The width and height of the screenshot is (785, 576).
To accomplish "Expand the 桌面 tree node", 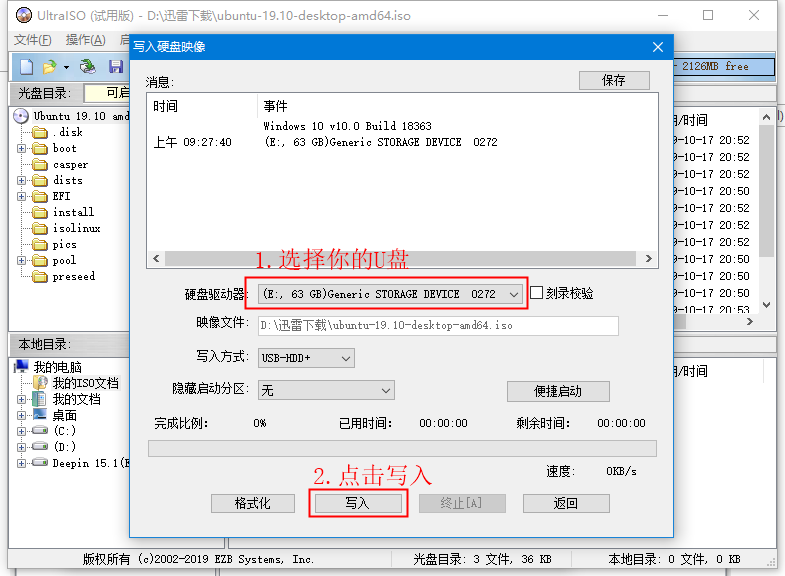I will pos(21,415).
